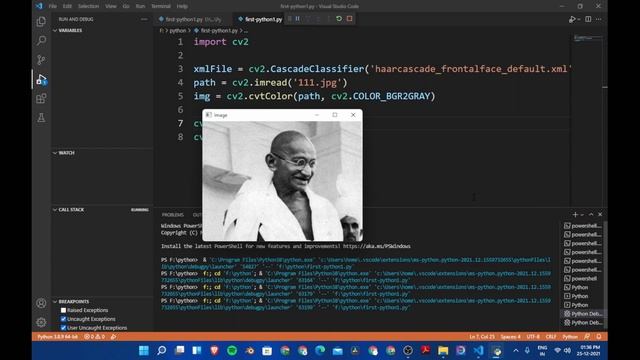Open the Search view in the activity bar
This screenshot has width=640, height=360.
41,40
